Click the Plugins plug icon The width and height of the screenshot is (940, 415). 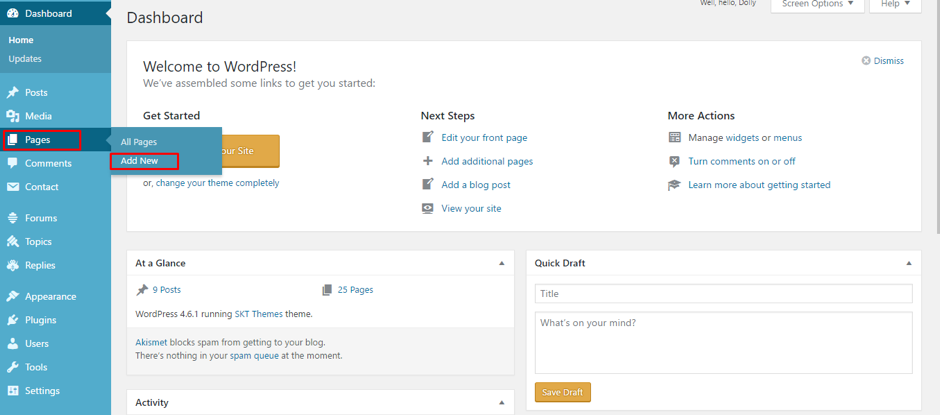click(13, 320)
